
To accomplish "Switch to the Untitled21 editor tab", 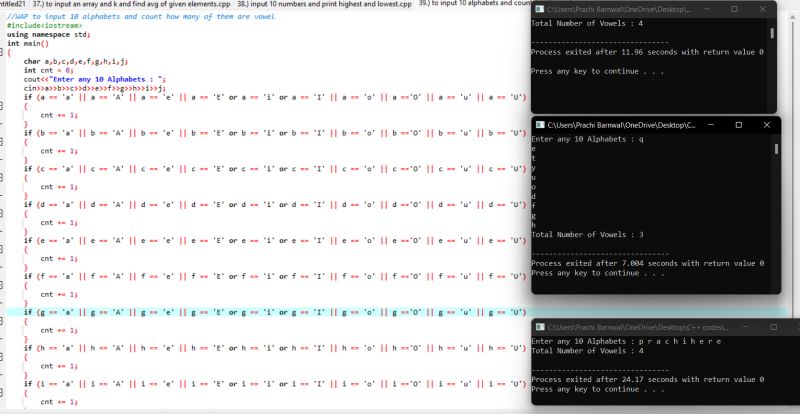I will (x=13, y=4).
